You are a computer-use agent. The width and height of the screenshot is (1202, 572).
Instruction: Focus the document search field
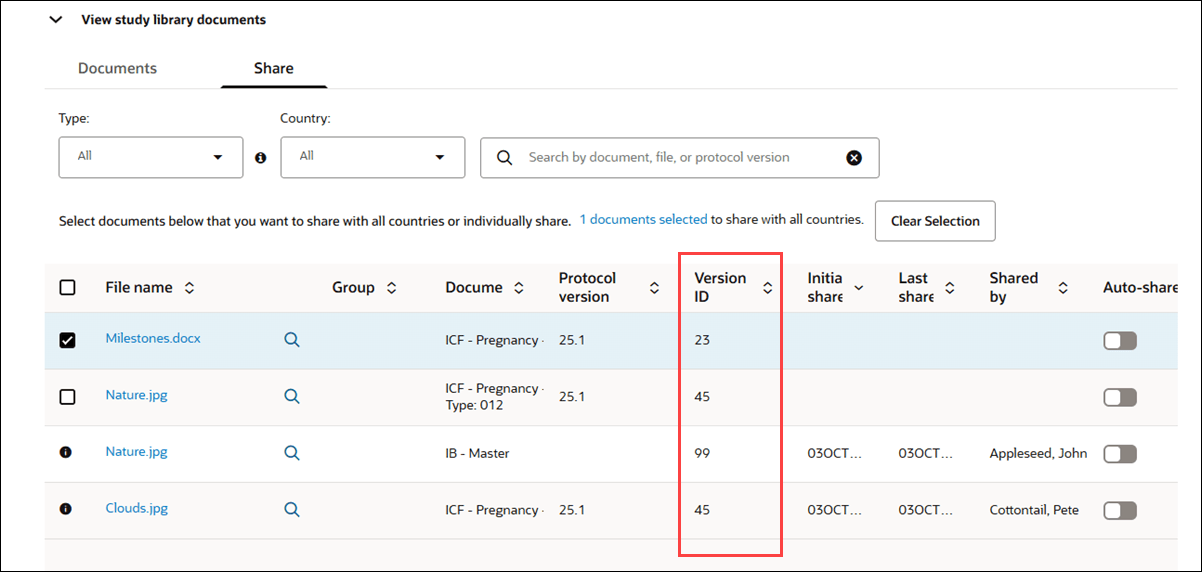[679, 158]
